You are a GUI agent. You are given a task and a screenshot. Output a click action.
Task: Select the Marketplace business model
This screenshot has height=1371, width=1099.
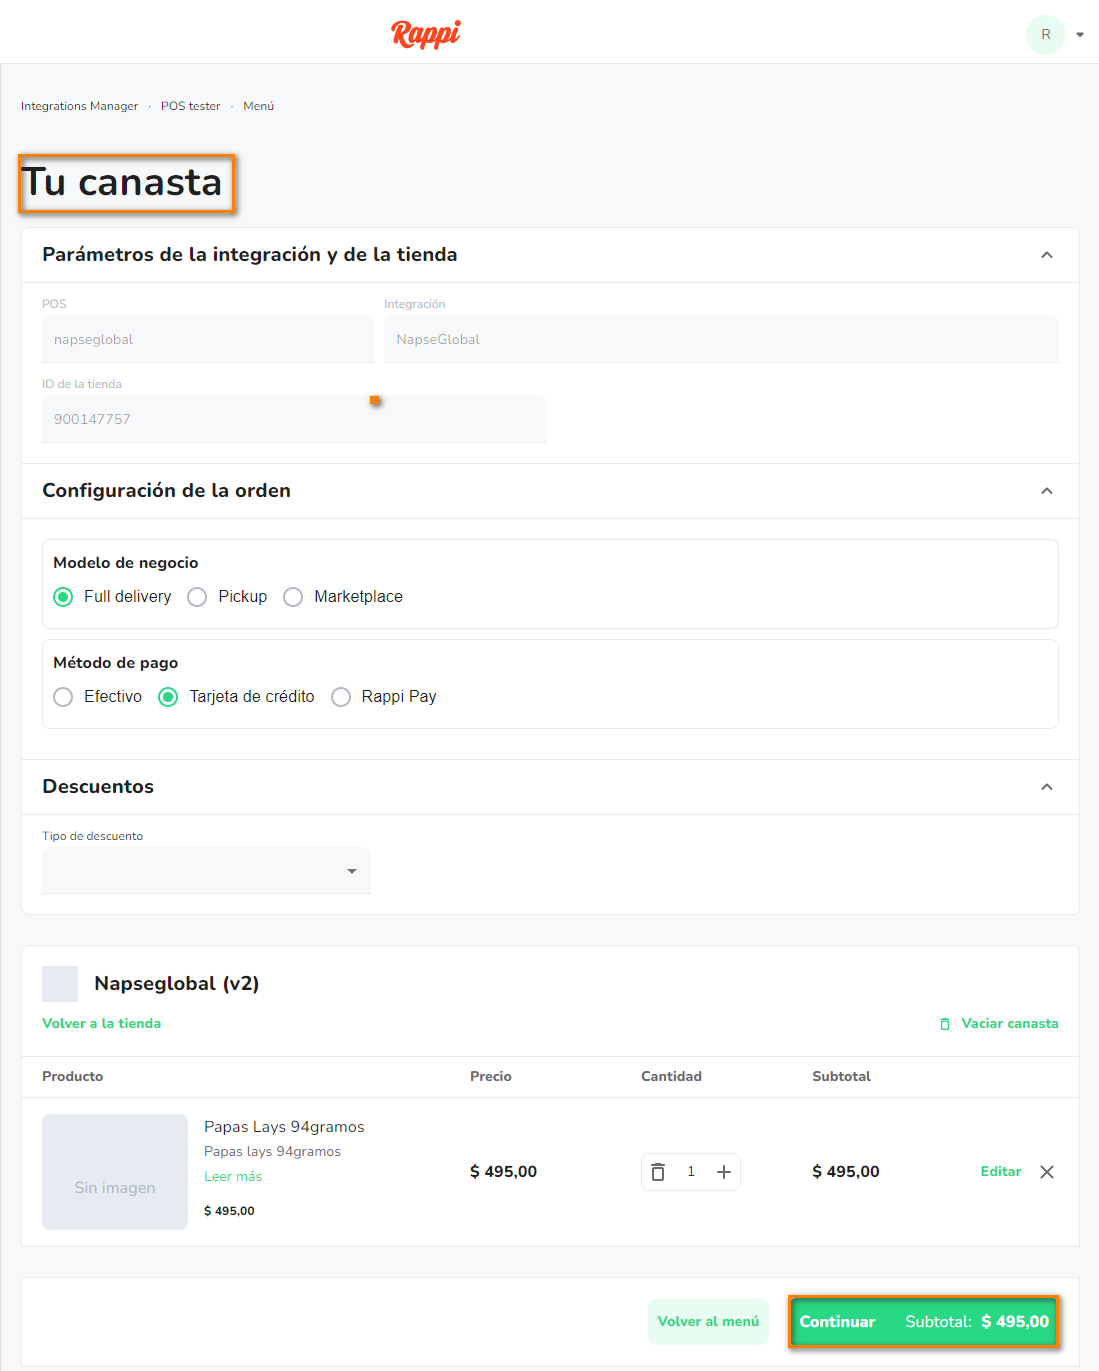point(293,597)
